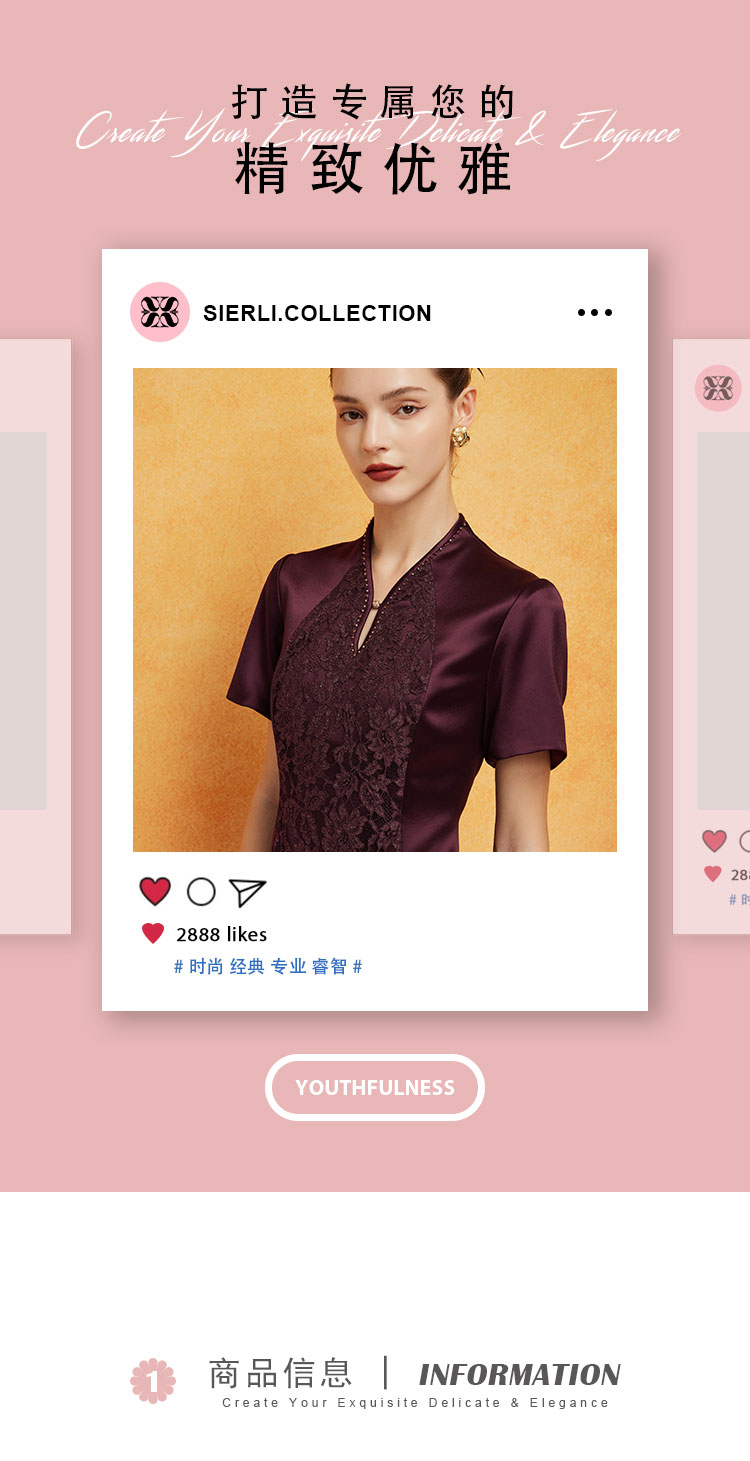
Task: Click the 时尚 经典 专业 睿智 hashtag line
Action: tap(268, 966)
